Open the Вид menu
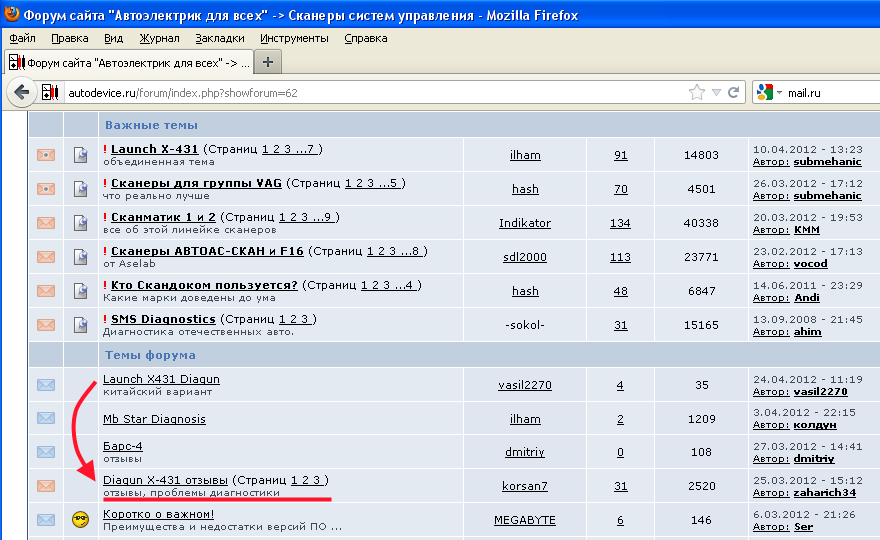The width and height of the screenshot is (880, 540). click(113, 38)
